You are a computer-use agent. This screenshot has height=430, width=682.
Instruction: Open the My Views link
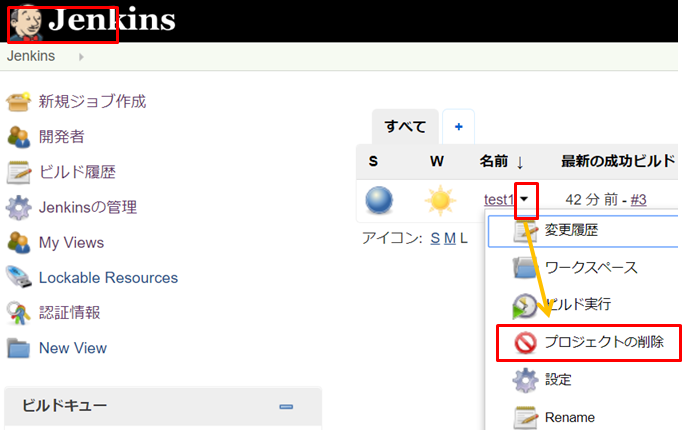71,243
